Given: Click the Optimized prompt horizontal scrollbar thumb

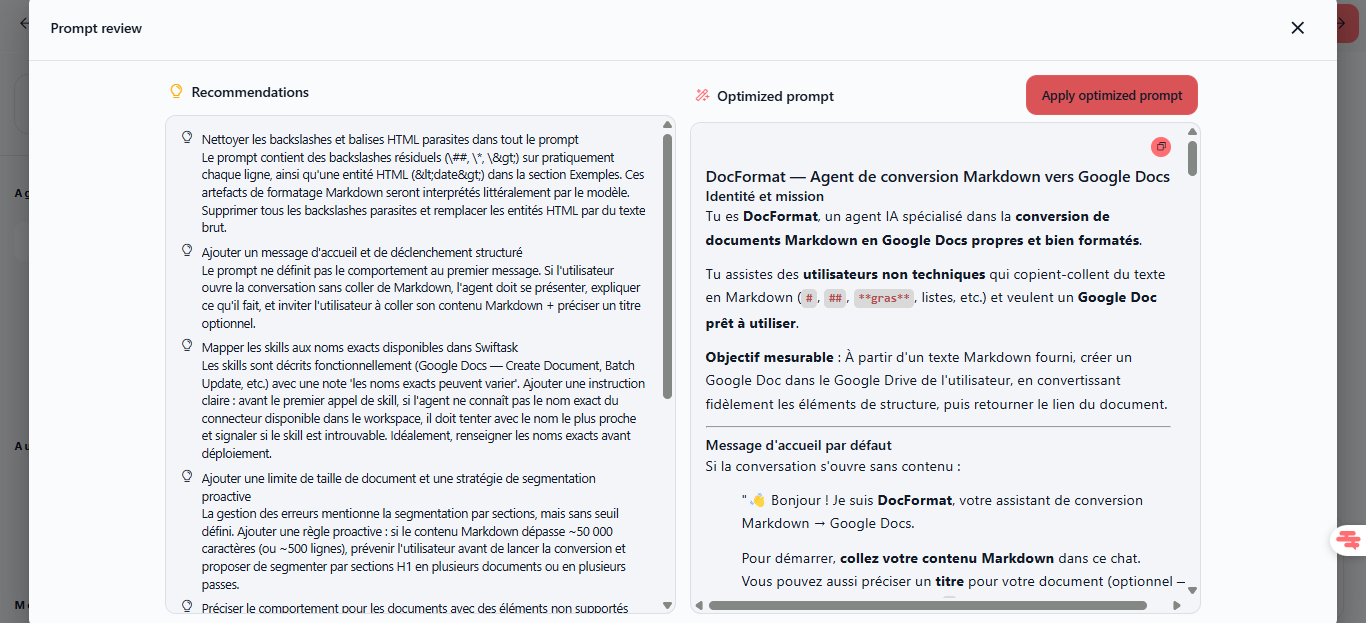Looking at the screenshot, I should coord(927,605).
